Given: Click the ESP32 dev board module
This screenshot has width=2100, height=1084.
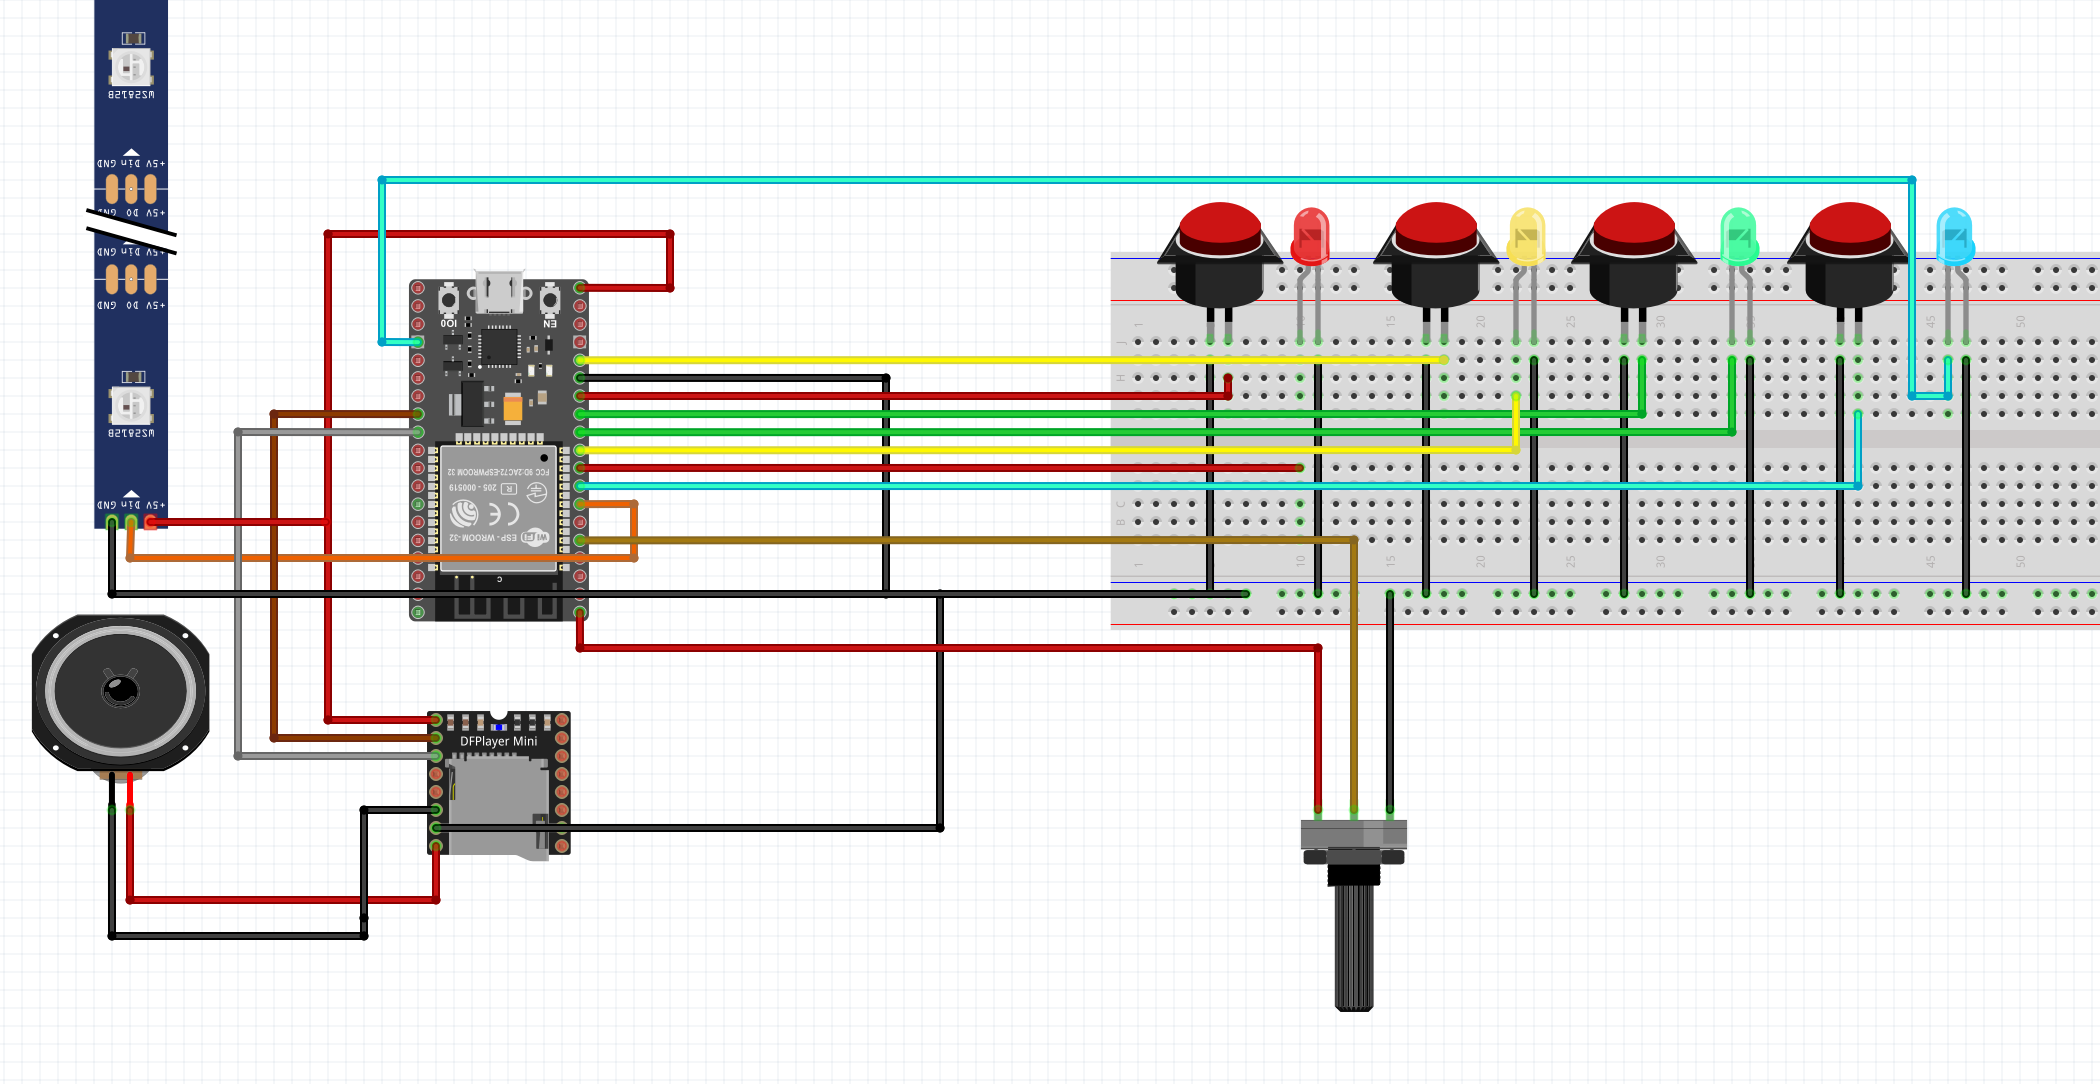Looking at the screenshot, I should (x=498, y=400).
